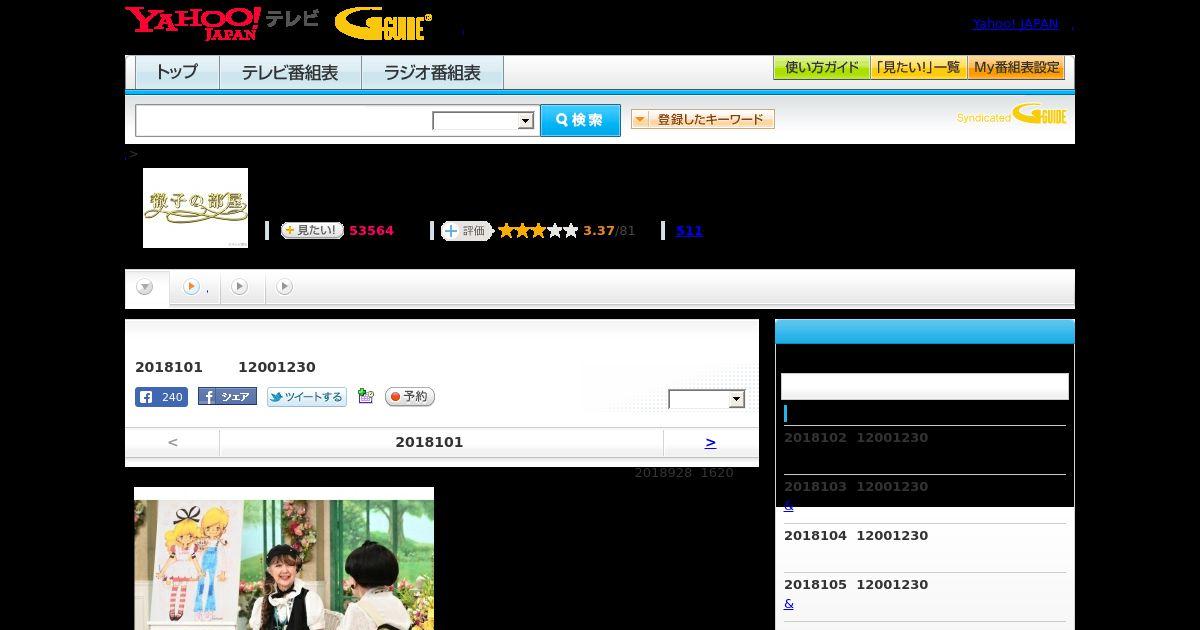Select sidebar entry 2018102 12001230

click(x=856, y=438)
